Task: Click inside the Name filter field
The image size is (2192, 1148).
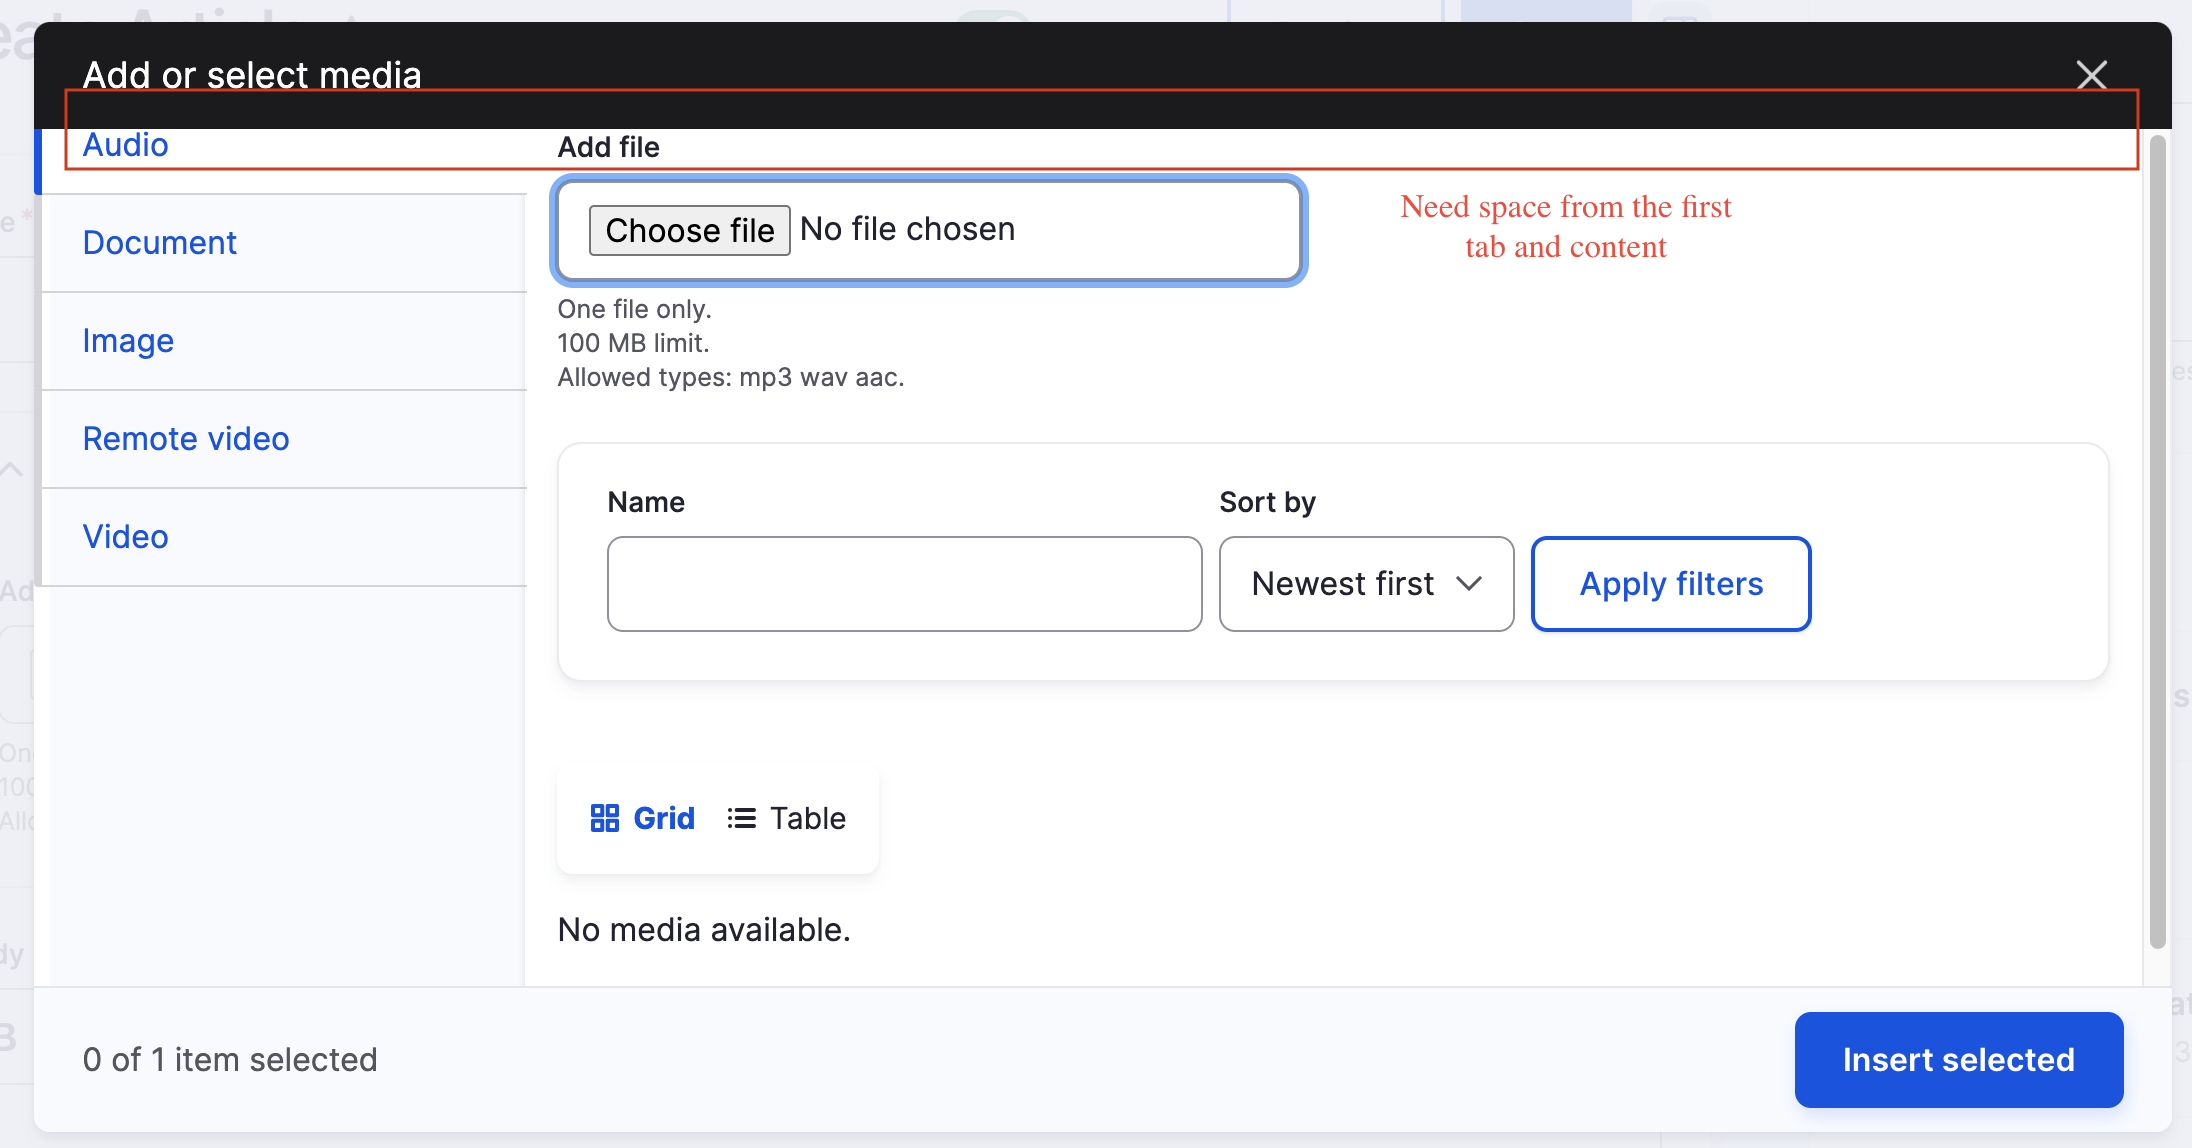Action: coord(903,583)
